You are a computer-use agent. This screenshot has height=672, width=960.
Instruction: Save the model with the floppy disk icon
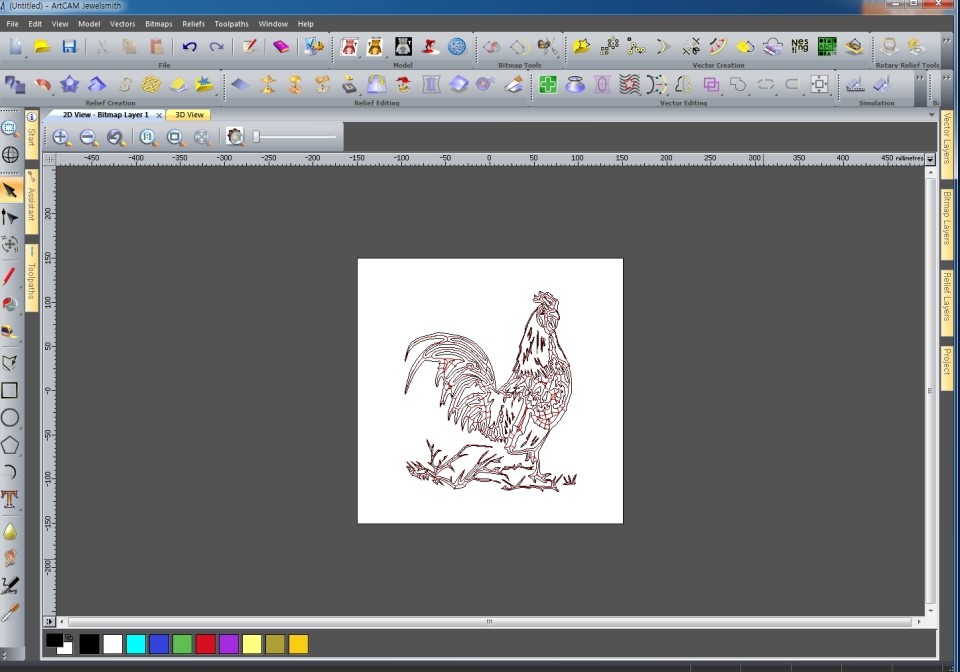pyautogui.click(x=69, y=47)
